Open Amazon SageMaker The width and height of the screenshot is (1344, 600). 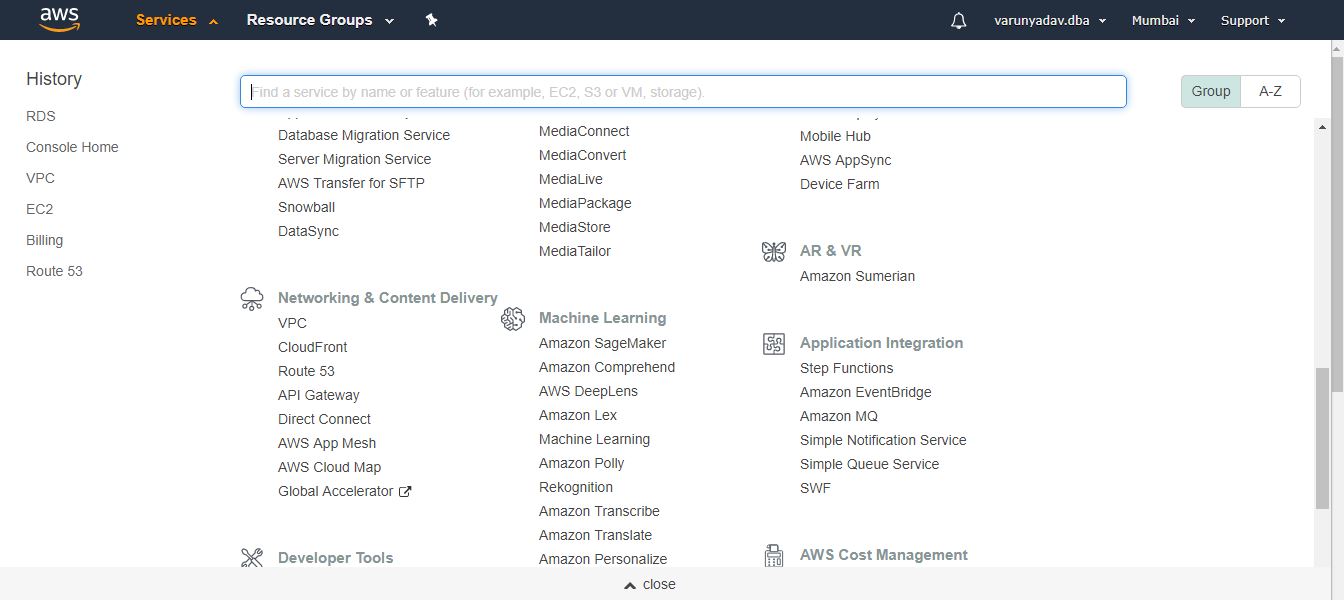[x=602, y=343]
